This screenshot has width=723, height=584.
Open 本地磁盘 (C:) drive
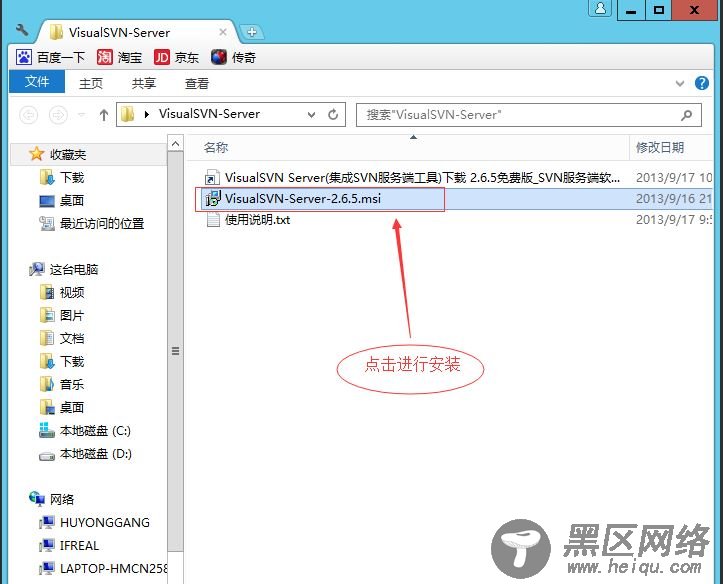click(85, 431)
